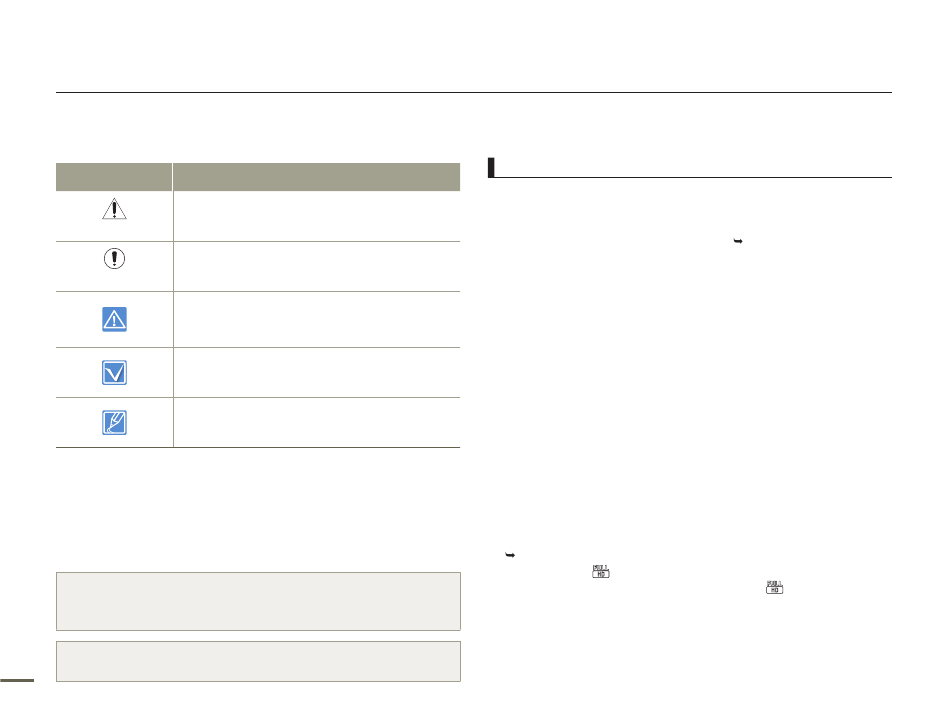Click description cell beside circled exclamation icon

[x=317, y=267]
